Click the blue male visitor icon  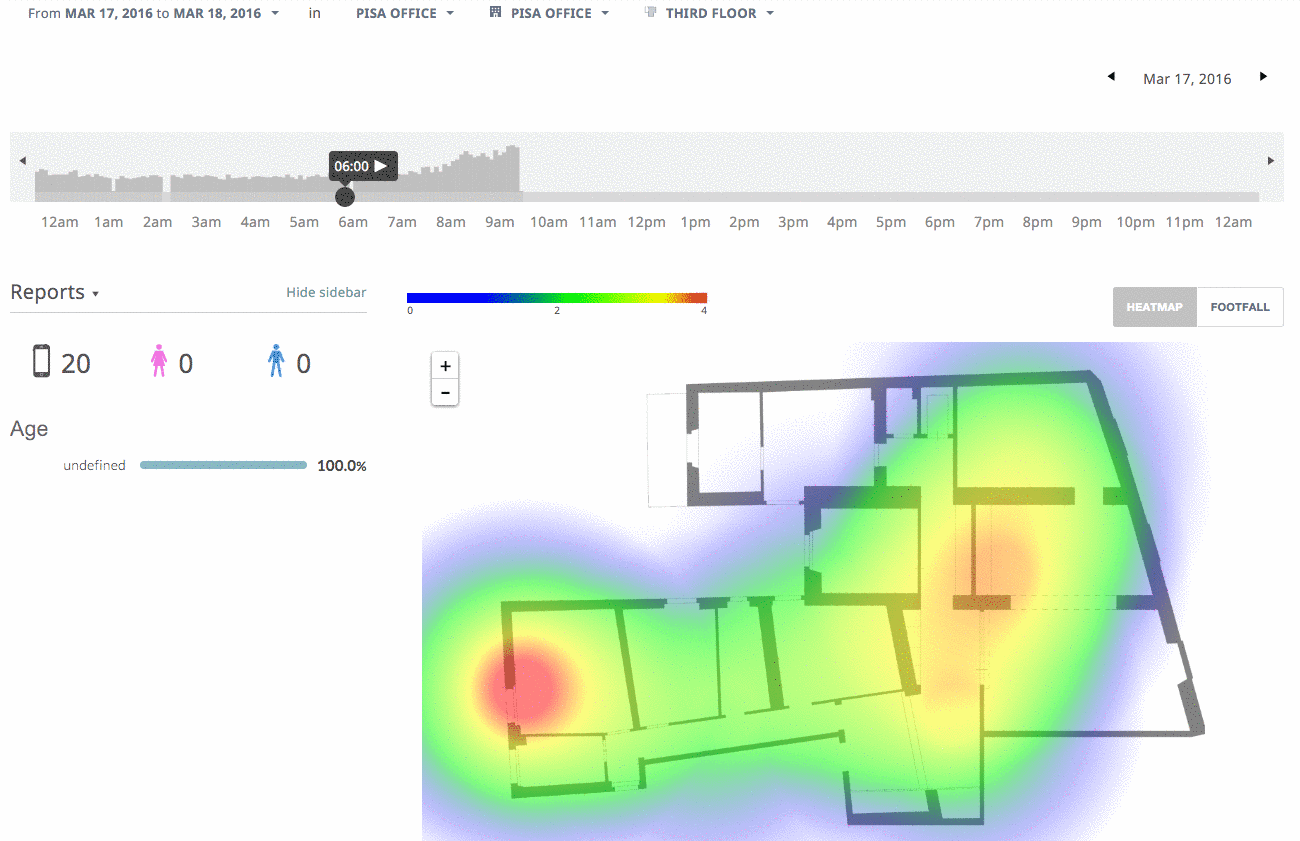(276, 362)
